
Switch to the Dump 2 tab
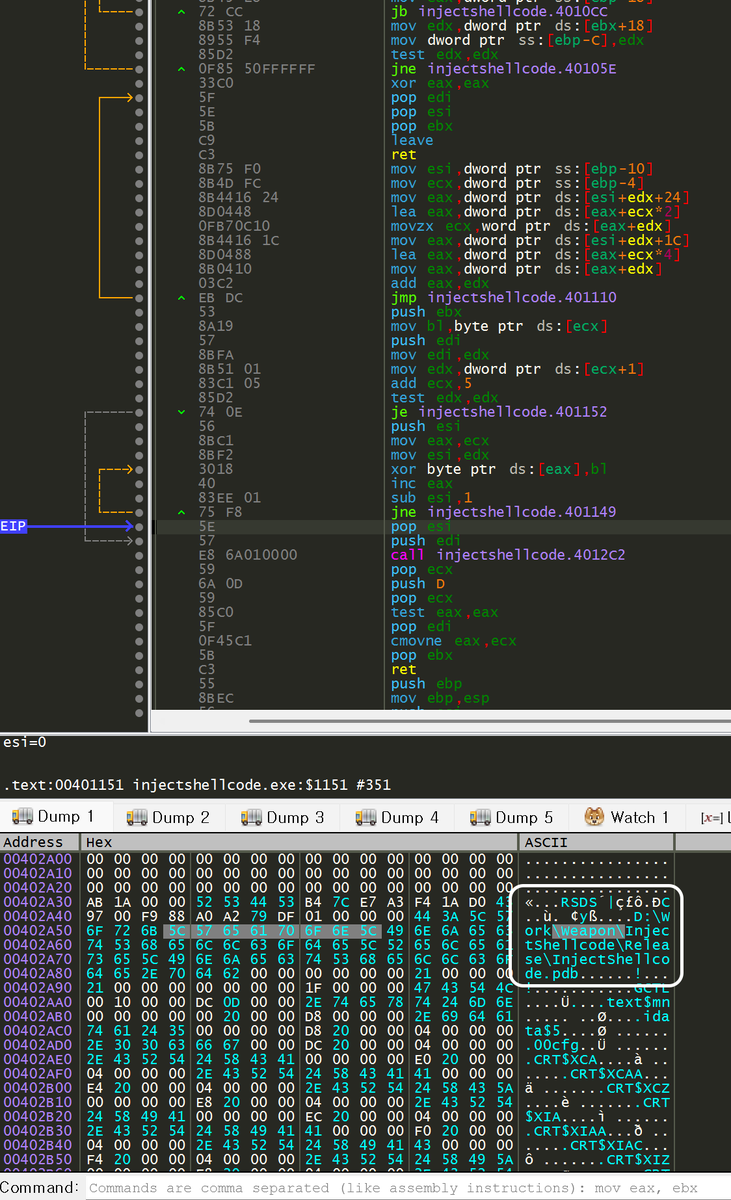point(170,817)
